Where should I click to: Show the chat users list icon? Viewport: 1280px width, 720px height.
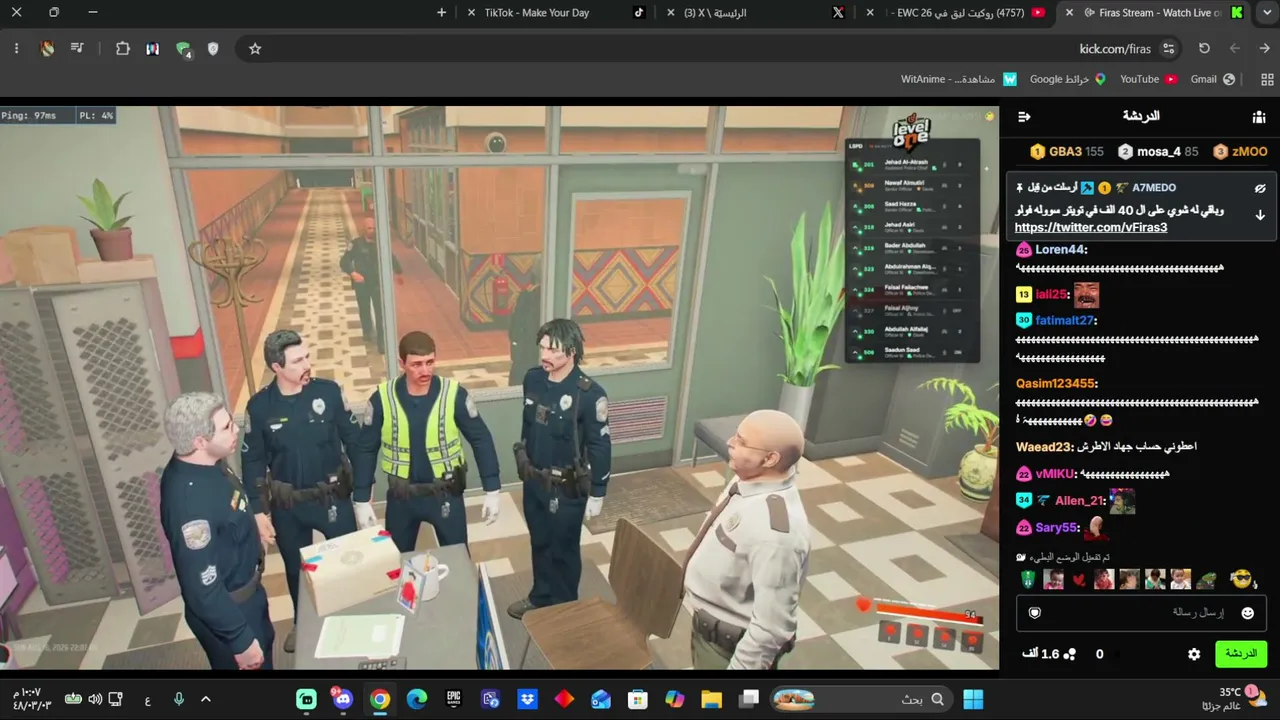1259,117
